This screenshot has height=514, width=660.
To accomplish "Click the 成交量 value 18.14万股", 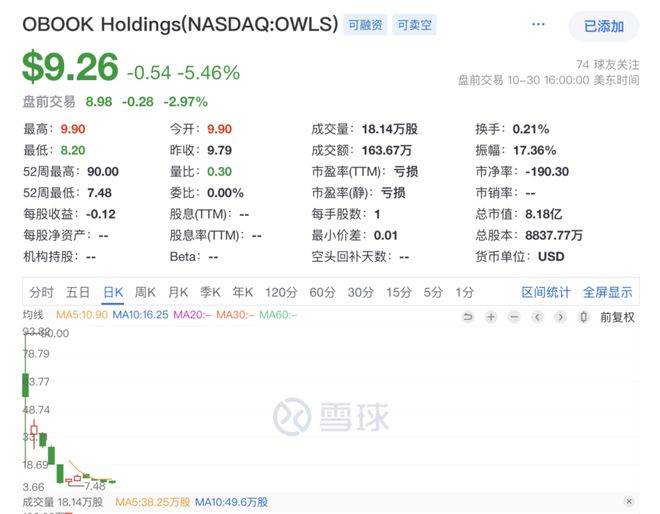I will coord(390,129).
